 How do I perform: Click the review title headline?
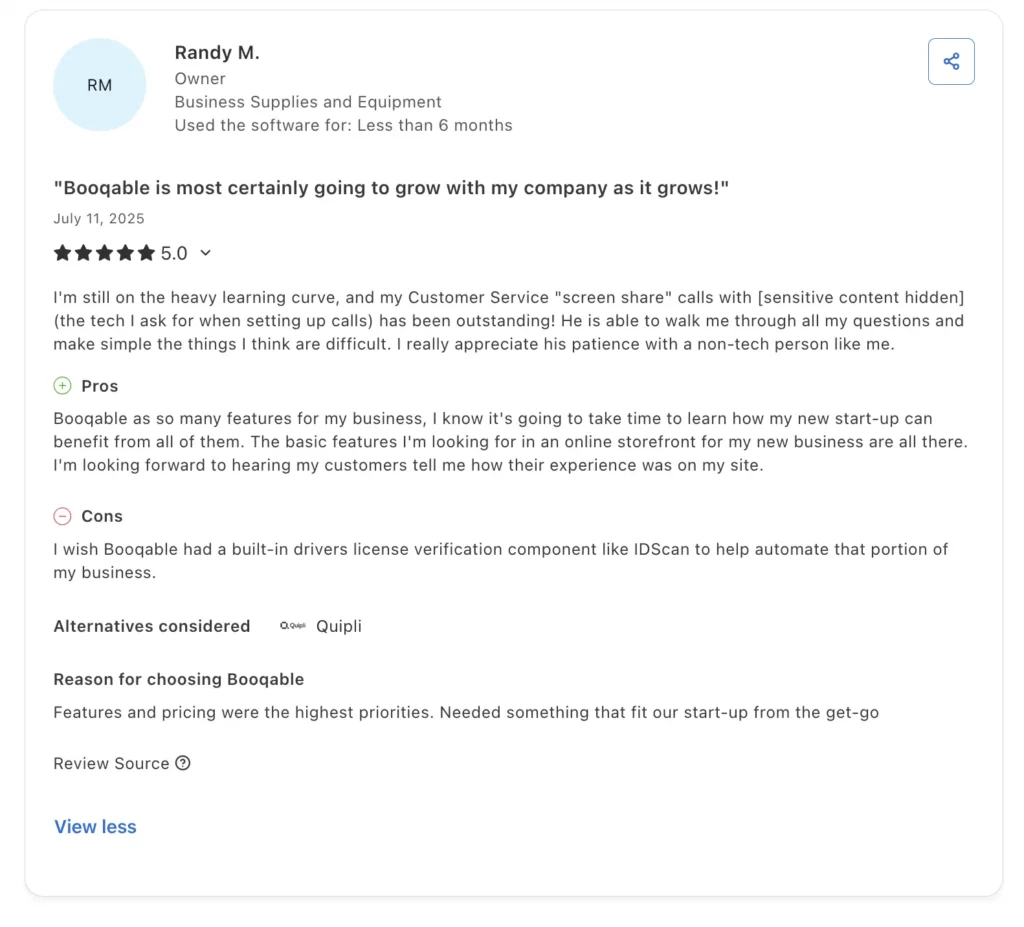coord(391,188)
